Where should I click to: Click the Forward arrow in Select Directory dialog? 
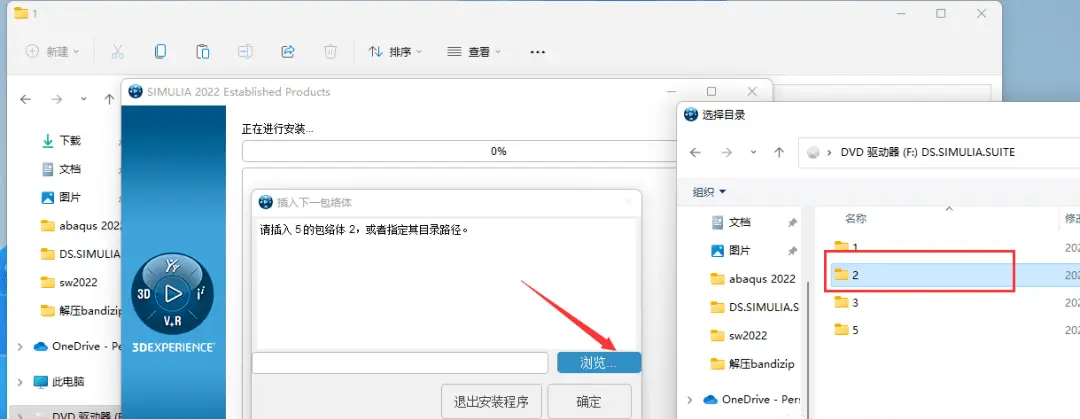[x=726, y=152]
